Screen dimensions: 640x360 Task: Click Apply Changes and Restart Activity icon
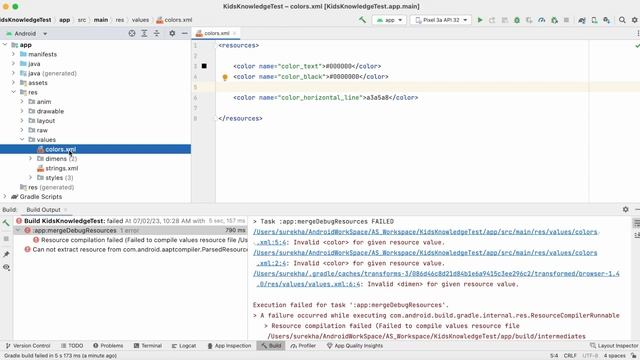click(492, 20)
